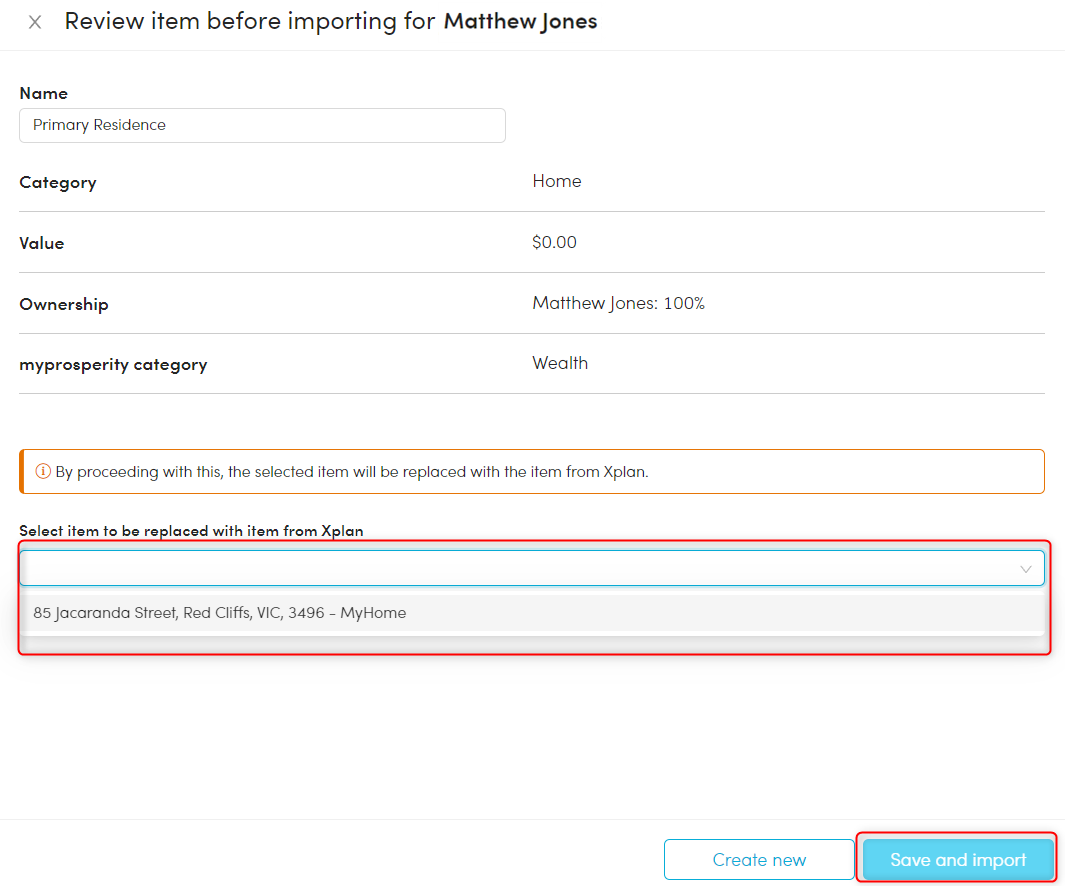Click the Matthew Jones name in the title
This screenshot has height=886, width=1065.
tap(520, 21)
